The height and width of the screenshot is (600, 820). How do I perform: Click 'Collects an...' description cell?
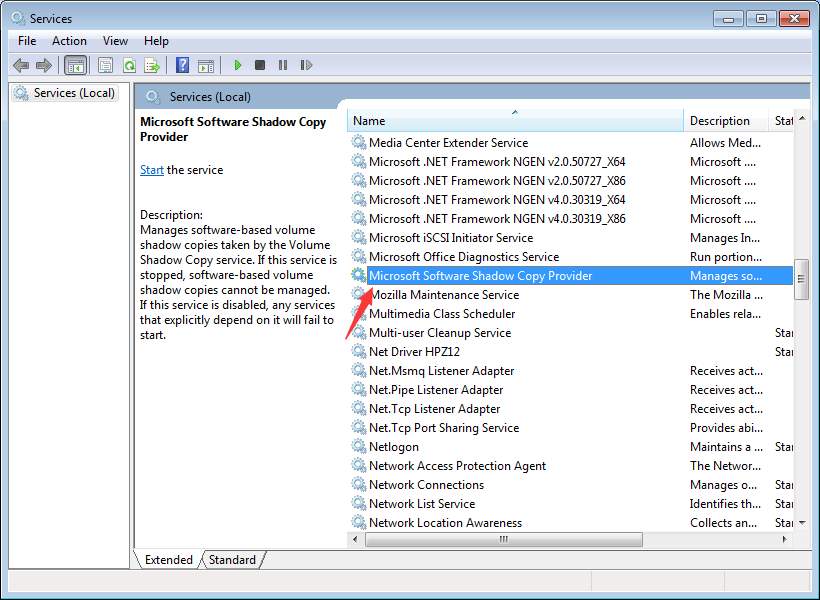[723, 523]
